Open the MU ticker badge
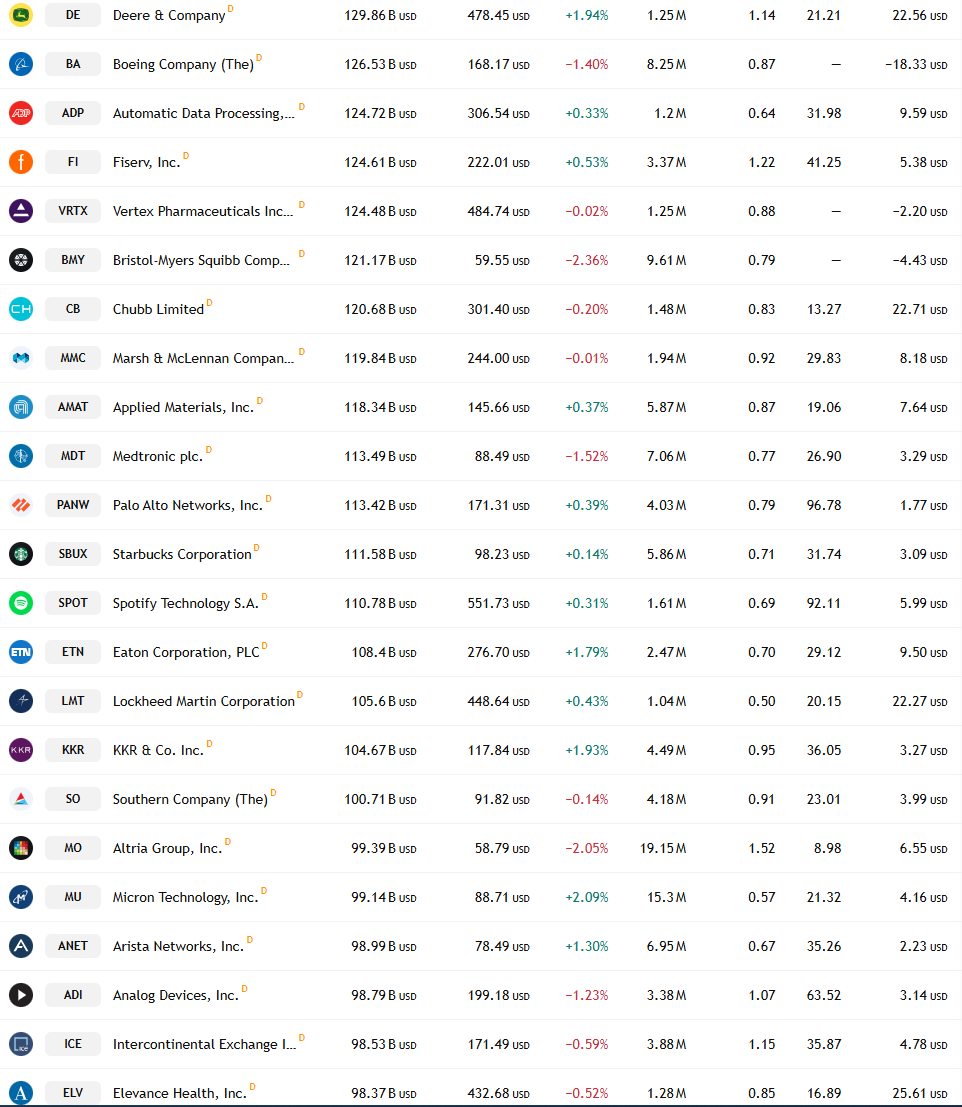 click(73, 897)
